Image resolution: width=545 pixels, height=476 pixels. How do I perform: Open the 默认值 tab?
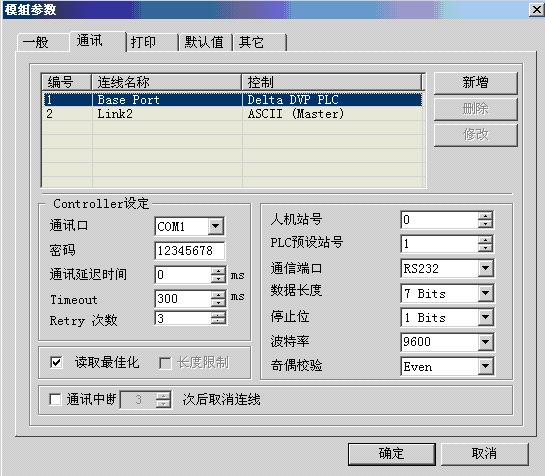tap(206, 43)
